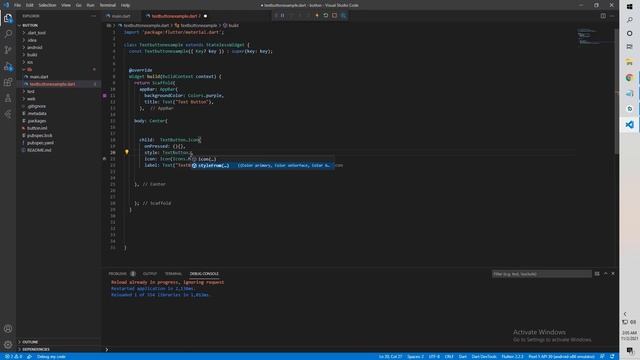Open the Run and Debug view
Viewport: 640px width, 360px height.
[8, 66]
